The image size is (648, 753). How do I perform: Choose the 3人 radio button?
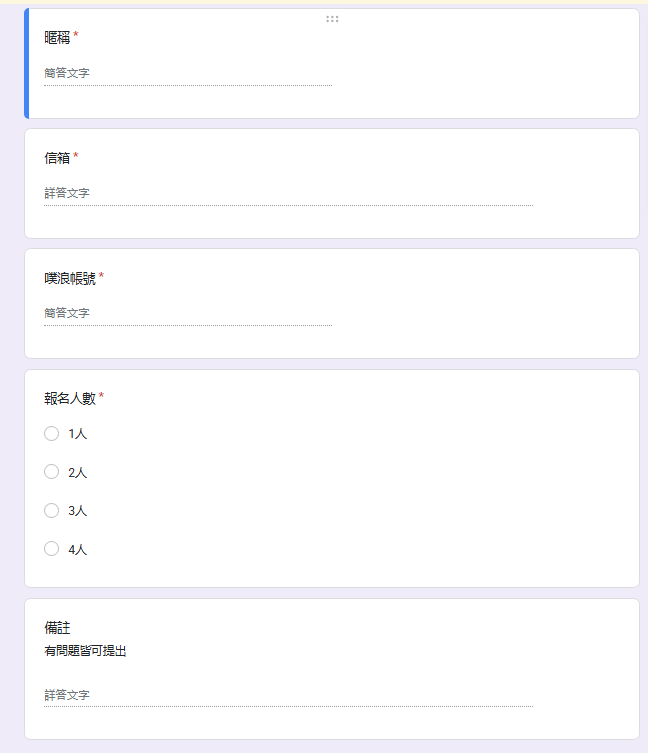click(51, 510)
